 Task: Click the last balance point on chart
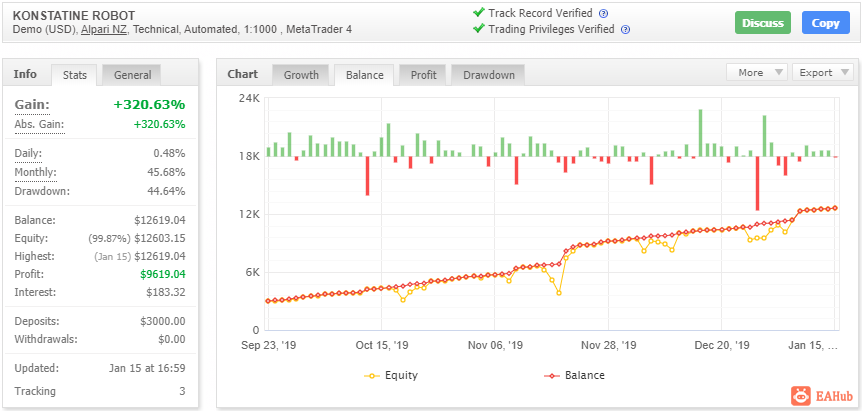[x=835, y=208]
